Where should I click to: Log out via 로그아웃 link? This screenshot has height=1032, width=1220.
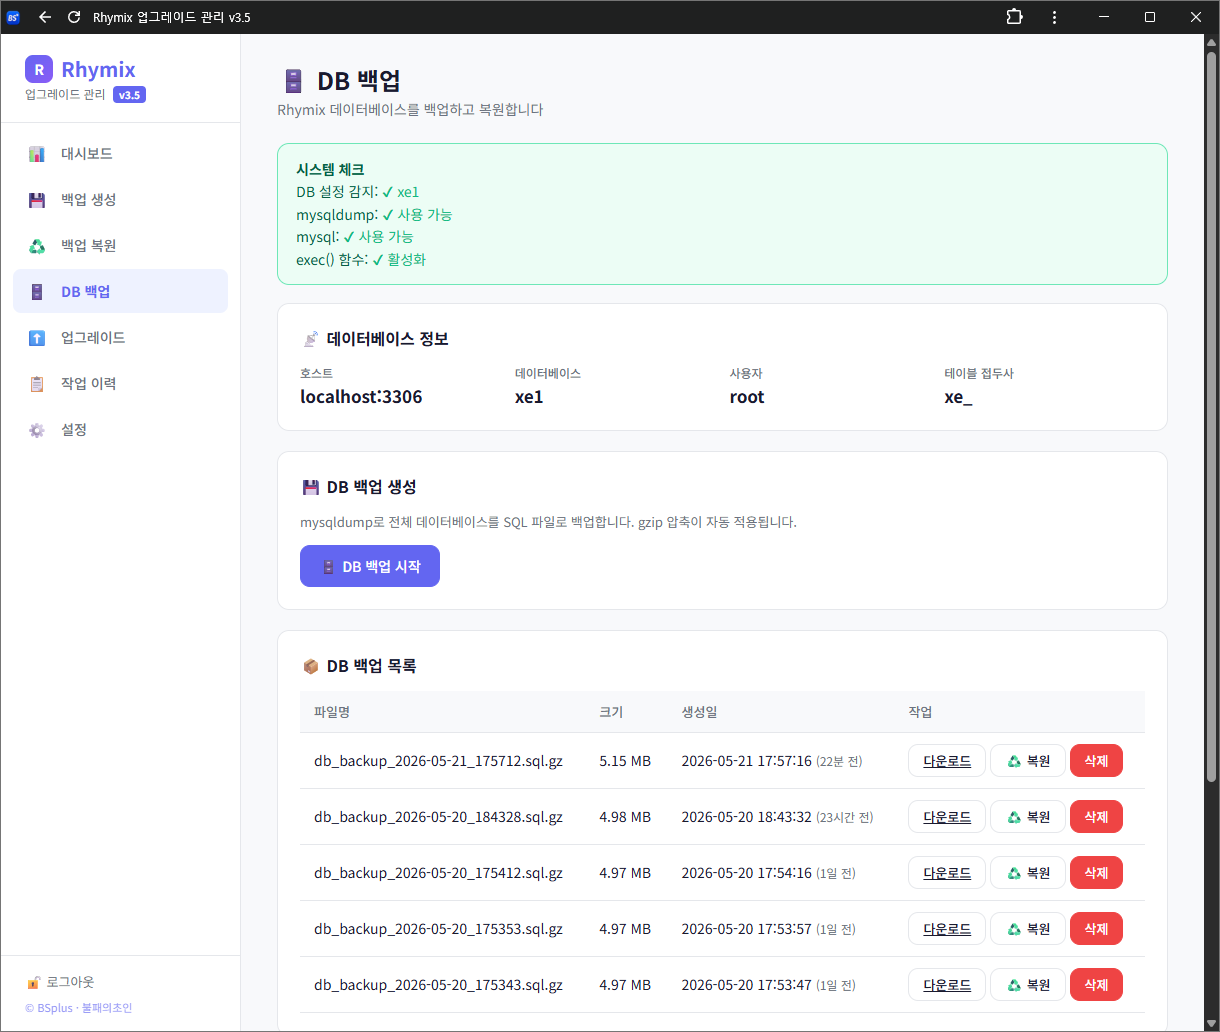point(60,982)
